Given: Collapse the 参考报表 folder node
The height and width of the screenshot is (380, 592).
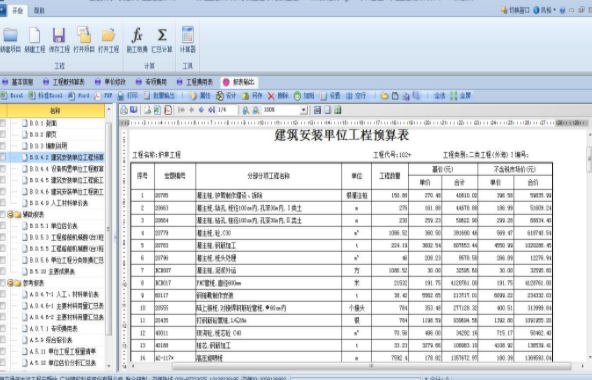Looking at the screenshot, I should tap(10, 283).
